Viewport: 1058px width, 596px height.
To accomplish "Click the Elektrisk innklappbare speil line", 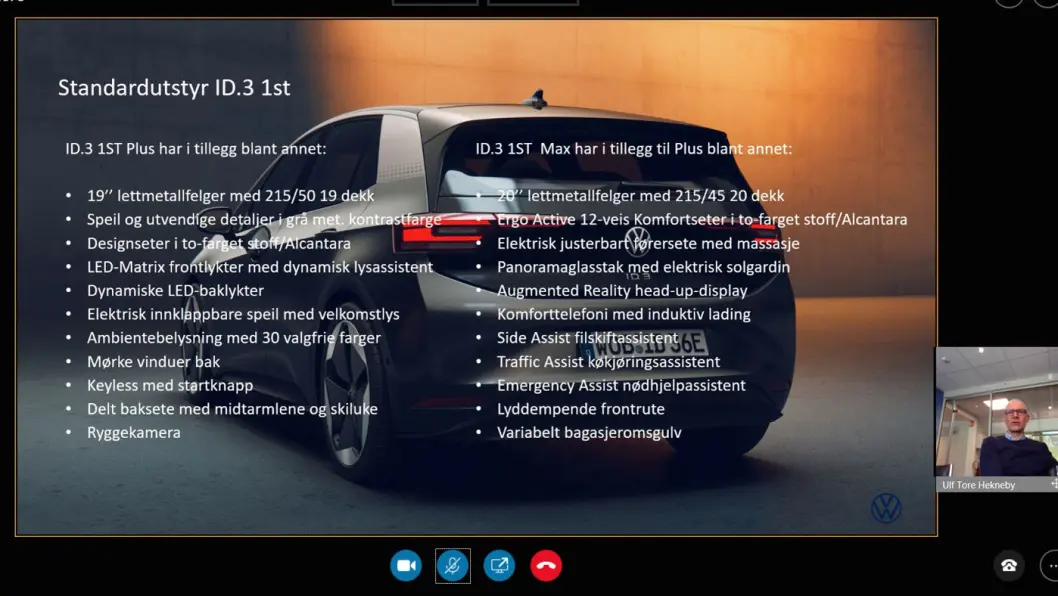I will click(243, 314).
